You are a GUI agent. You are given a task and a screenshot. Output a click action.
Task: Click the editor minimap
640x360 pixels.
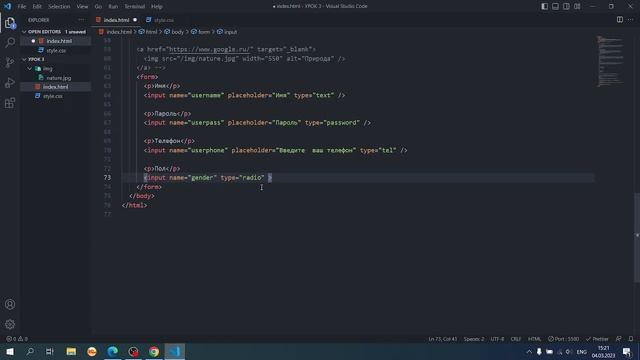point(611,61)
